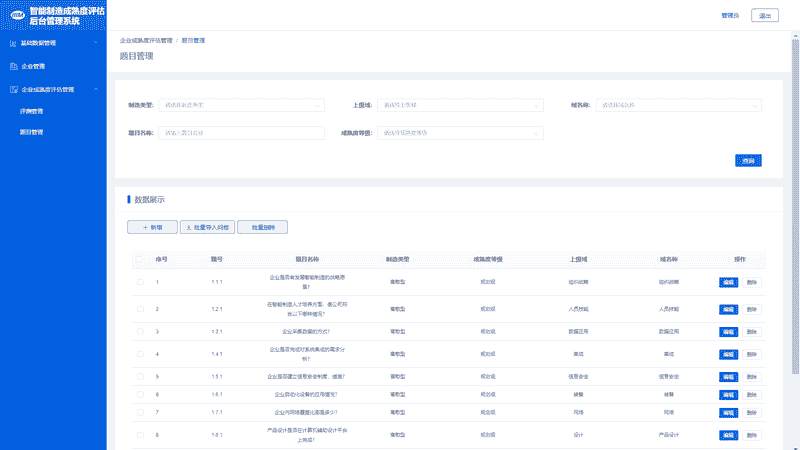Click the delete button for question 1.1.1
Screen dimensions: 800x450
[752, 282]
